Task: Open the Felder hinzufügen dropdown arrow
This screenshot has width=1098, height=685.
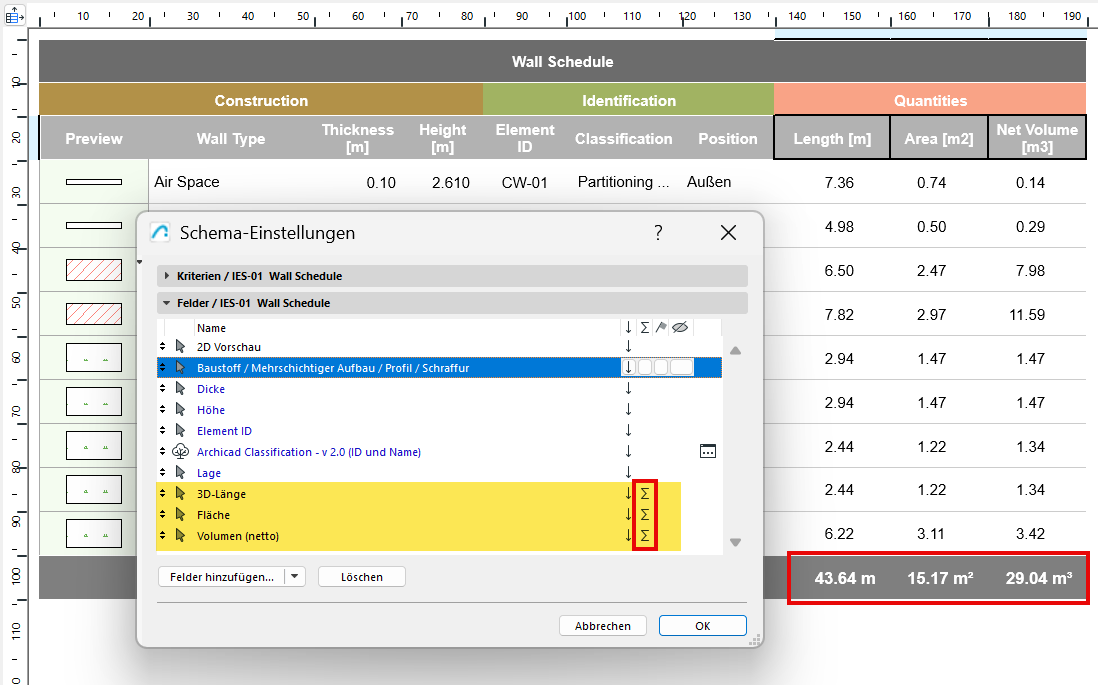Action: (295, 577)
